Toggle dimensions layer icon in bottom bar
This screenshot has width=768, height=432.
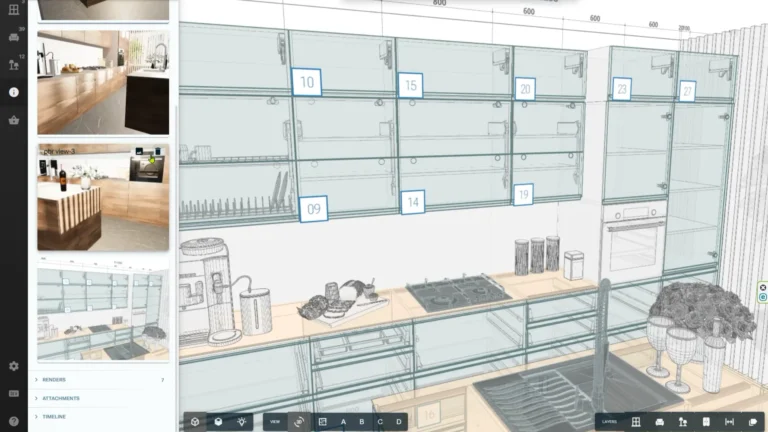(x=729, y=422)
